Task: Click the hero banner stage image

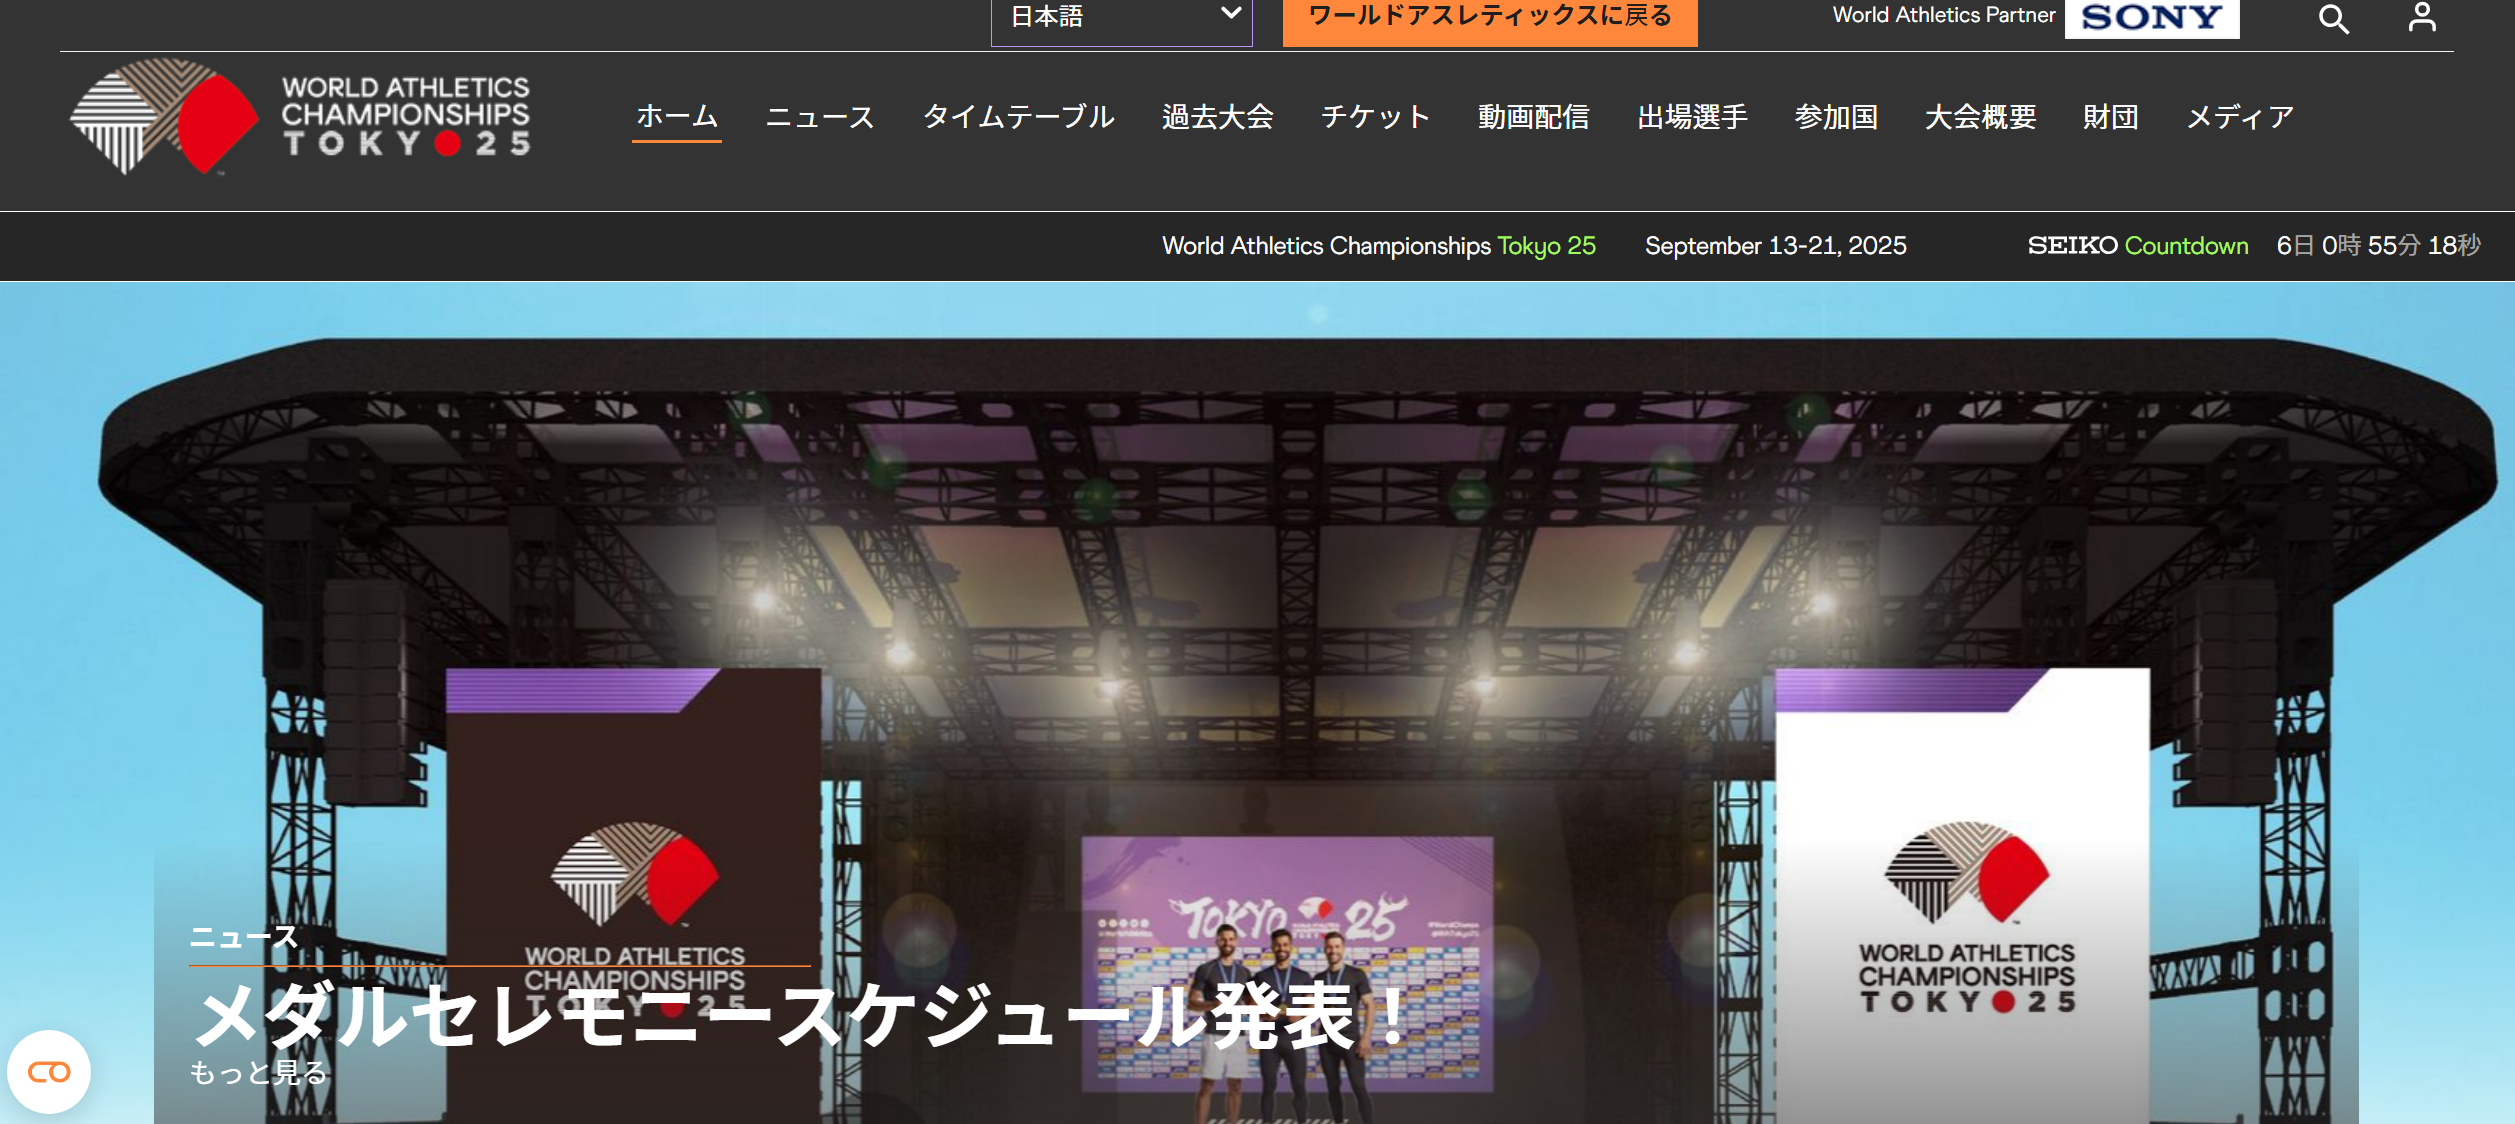Action: coord(1300,600)
